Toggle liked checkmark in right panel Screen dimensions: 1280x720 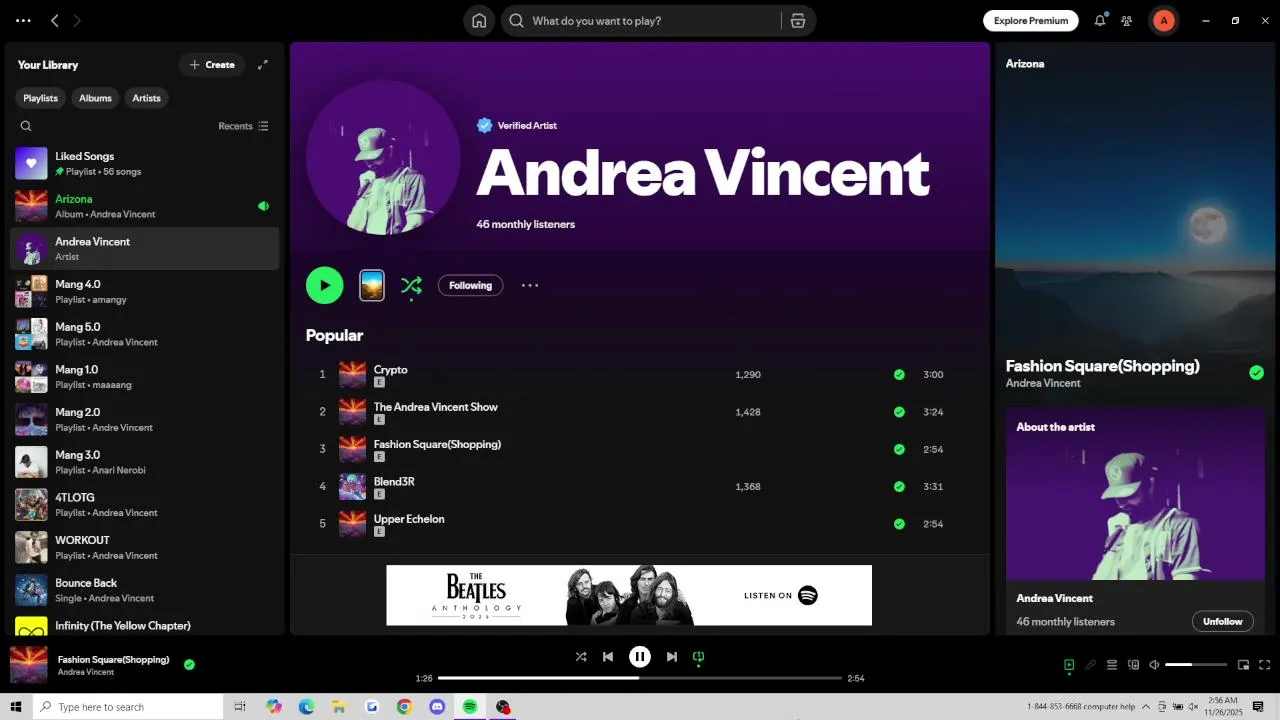[1256, 373]
